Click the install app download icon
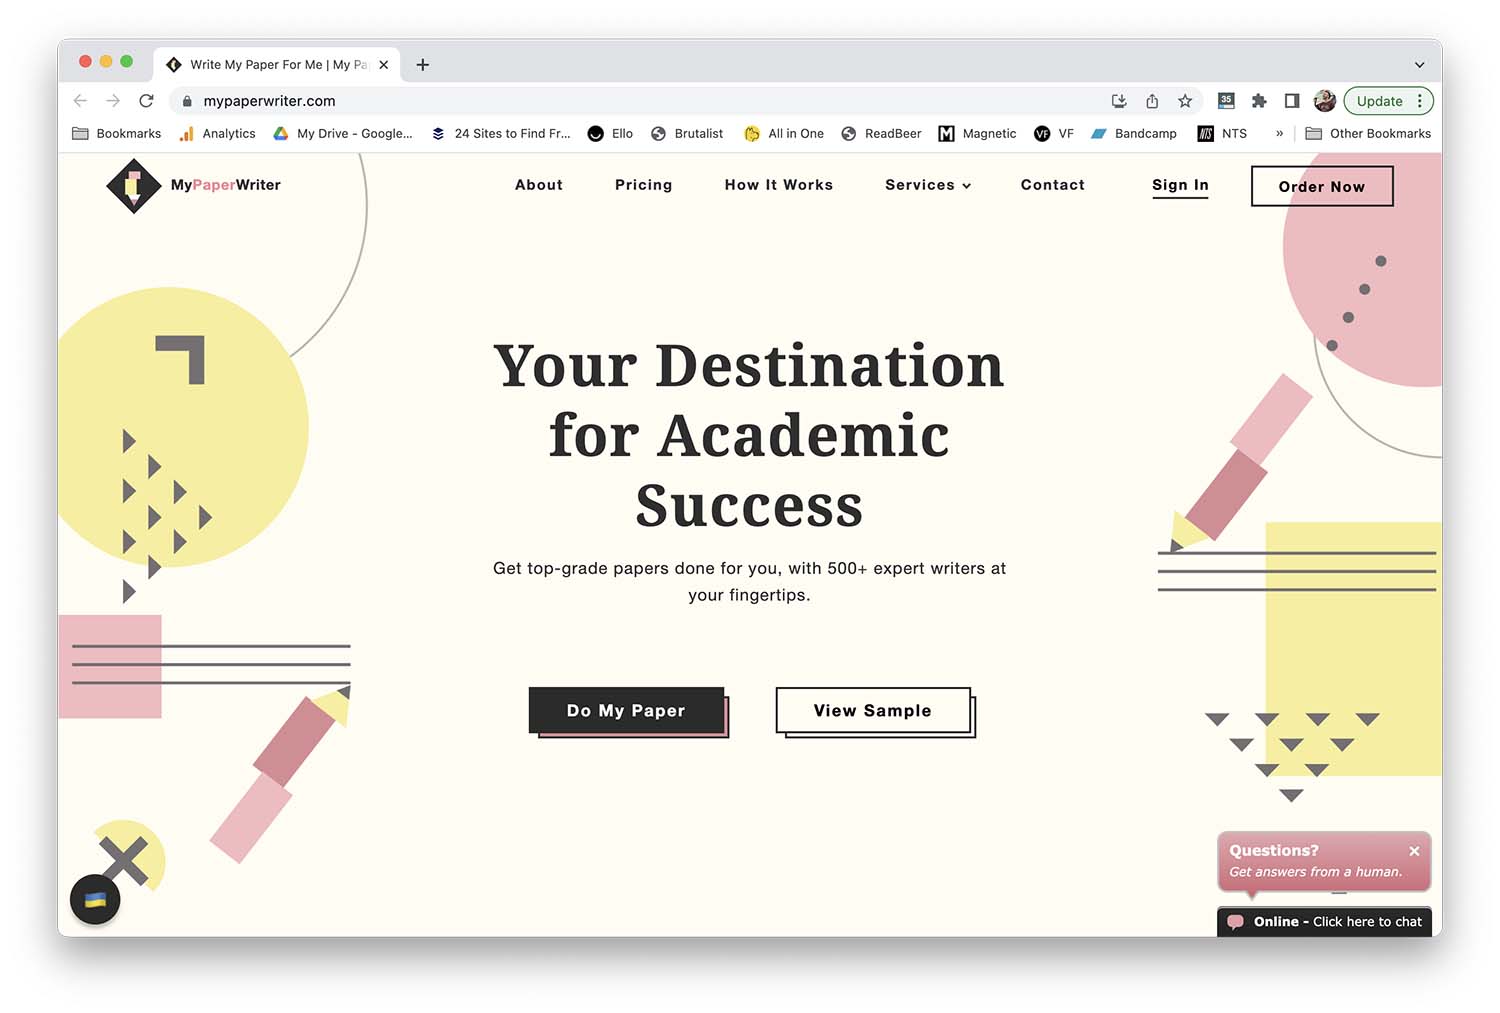 (1119, 101)
